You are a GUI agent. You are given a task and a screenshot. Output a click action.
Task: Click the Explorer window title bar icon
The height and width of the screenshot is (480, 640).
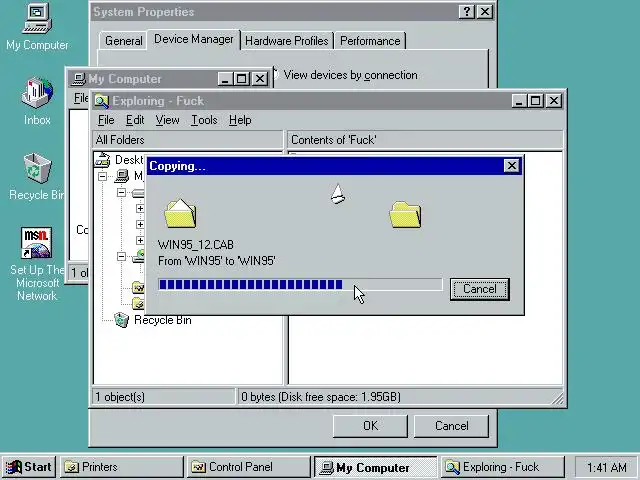tap(101, 101)
